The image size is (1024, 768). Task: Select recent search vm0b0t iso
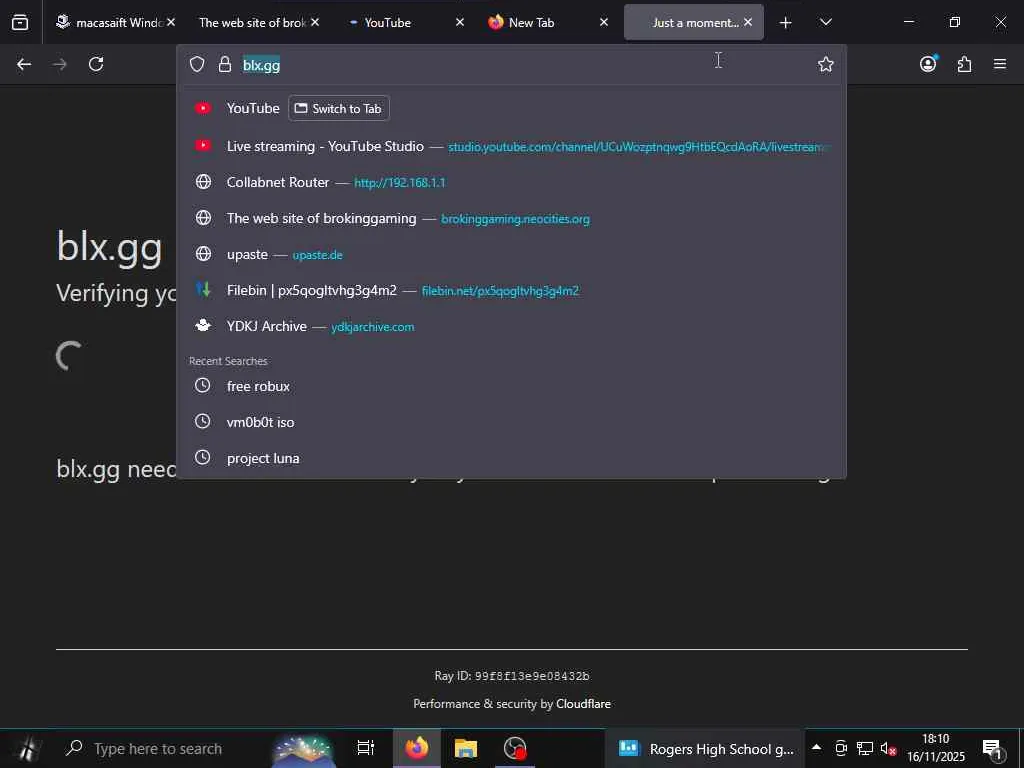pyautogui.click(x=511, y=422)
